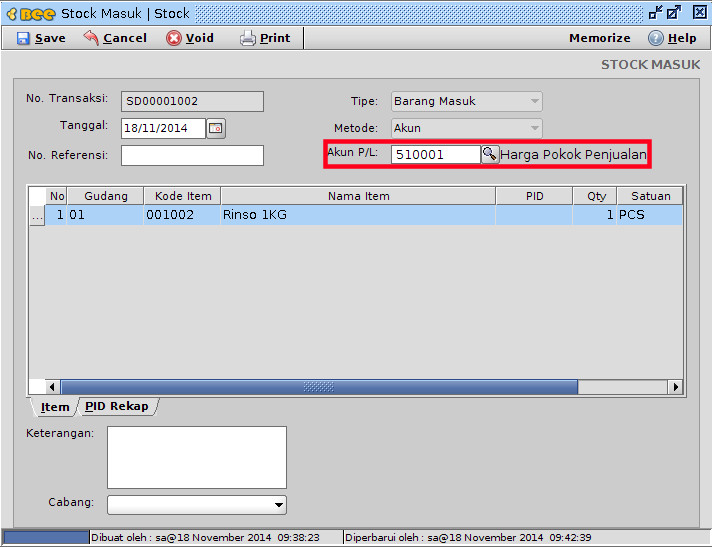This screenshot has height=547, width=712.
Task: Select the Kode Item cell 001002
Action: [183, 215]
